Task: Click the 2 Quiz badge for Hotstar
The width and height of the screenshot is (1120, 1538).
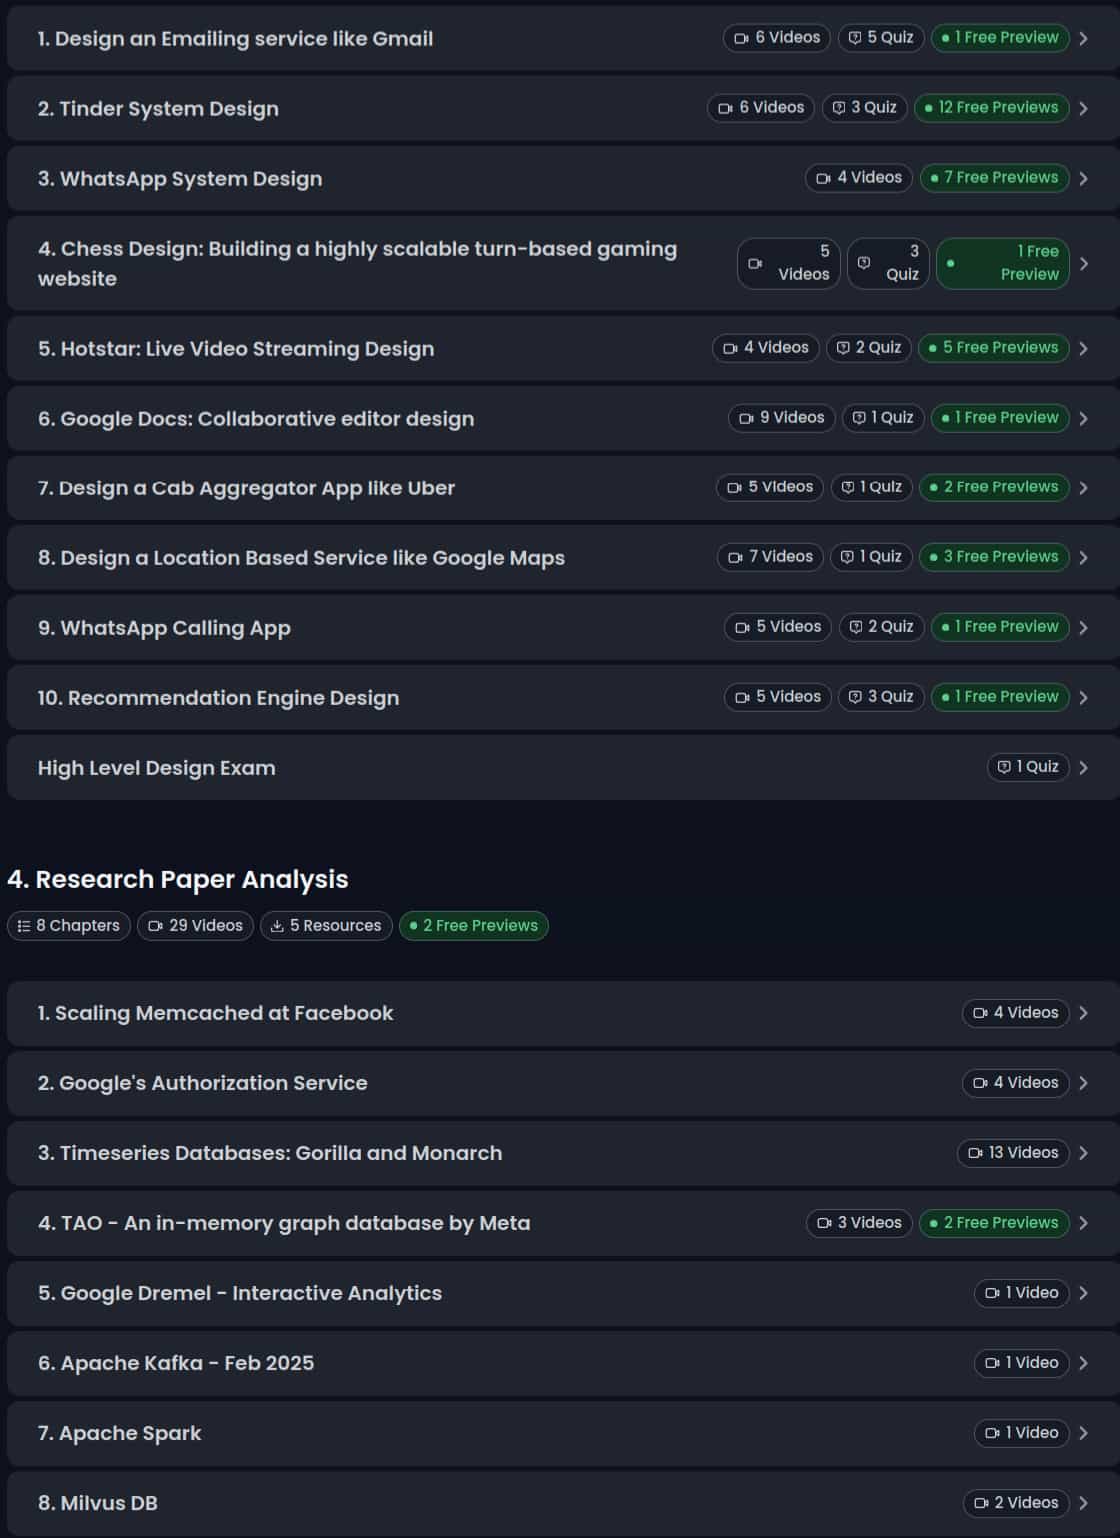Action: click(869, 348)
